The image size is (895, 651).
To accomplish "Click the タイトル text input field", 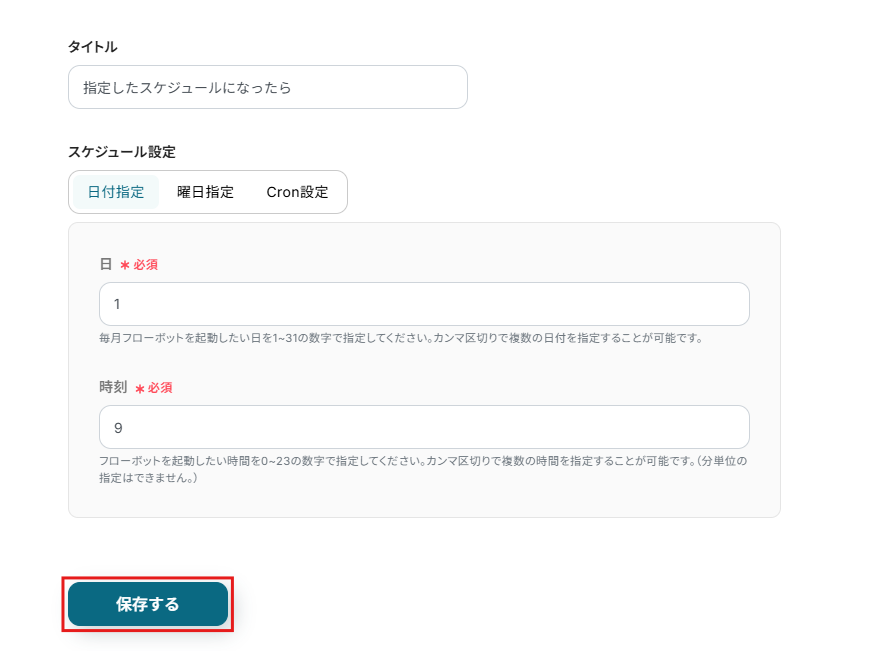I will [x=267, y=87].
